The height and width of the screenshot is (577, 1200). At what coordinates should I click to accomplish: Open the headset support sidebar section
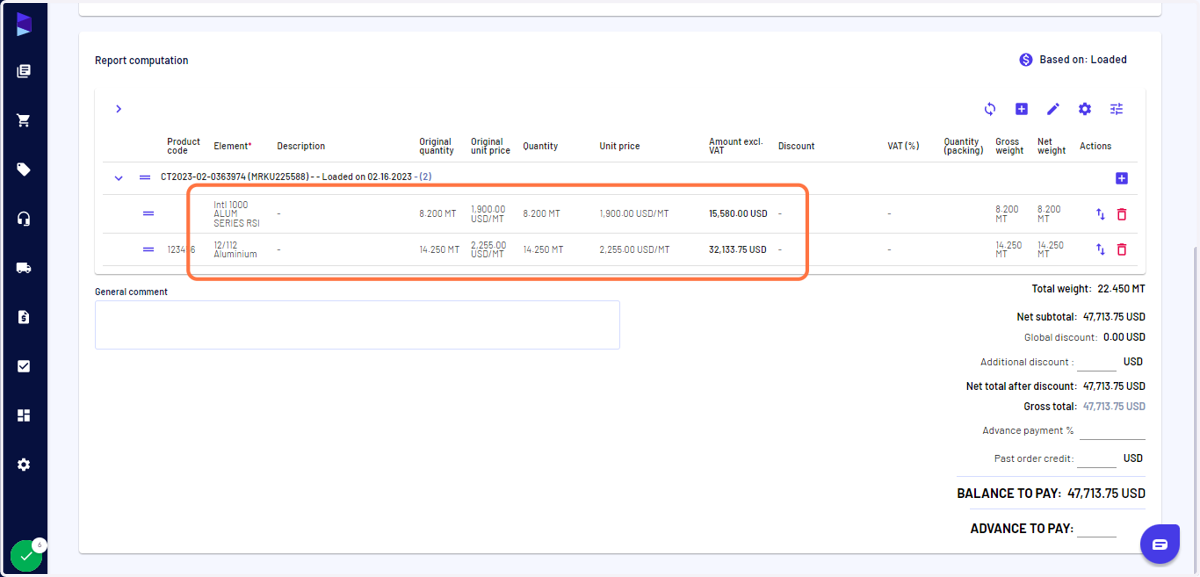pos(24,219)
